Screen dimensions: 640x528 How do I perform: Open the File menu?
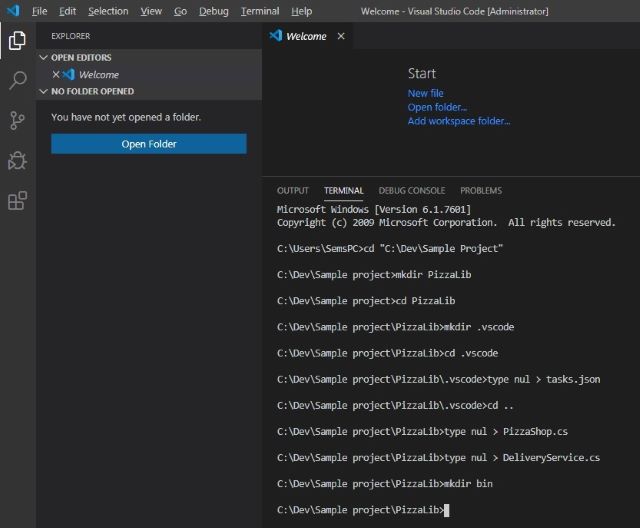click(x=40, y=11)
